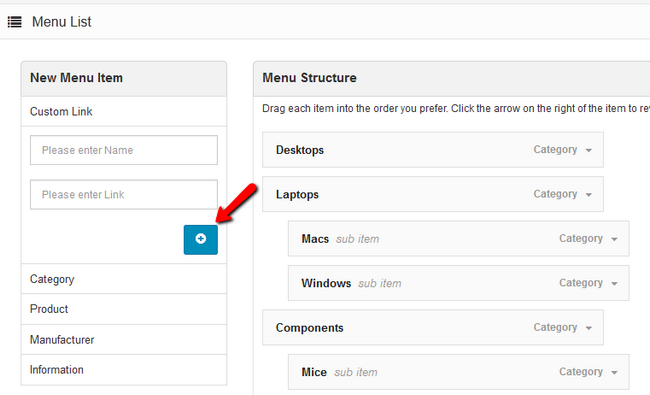650x395 pixels.
Task: Select the Desktops menu item
Action: pos(433,150)
